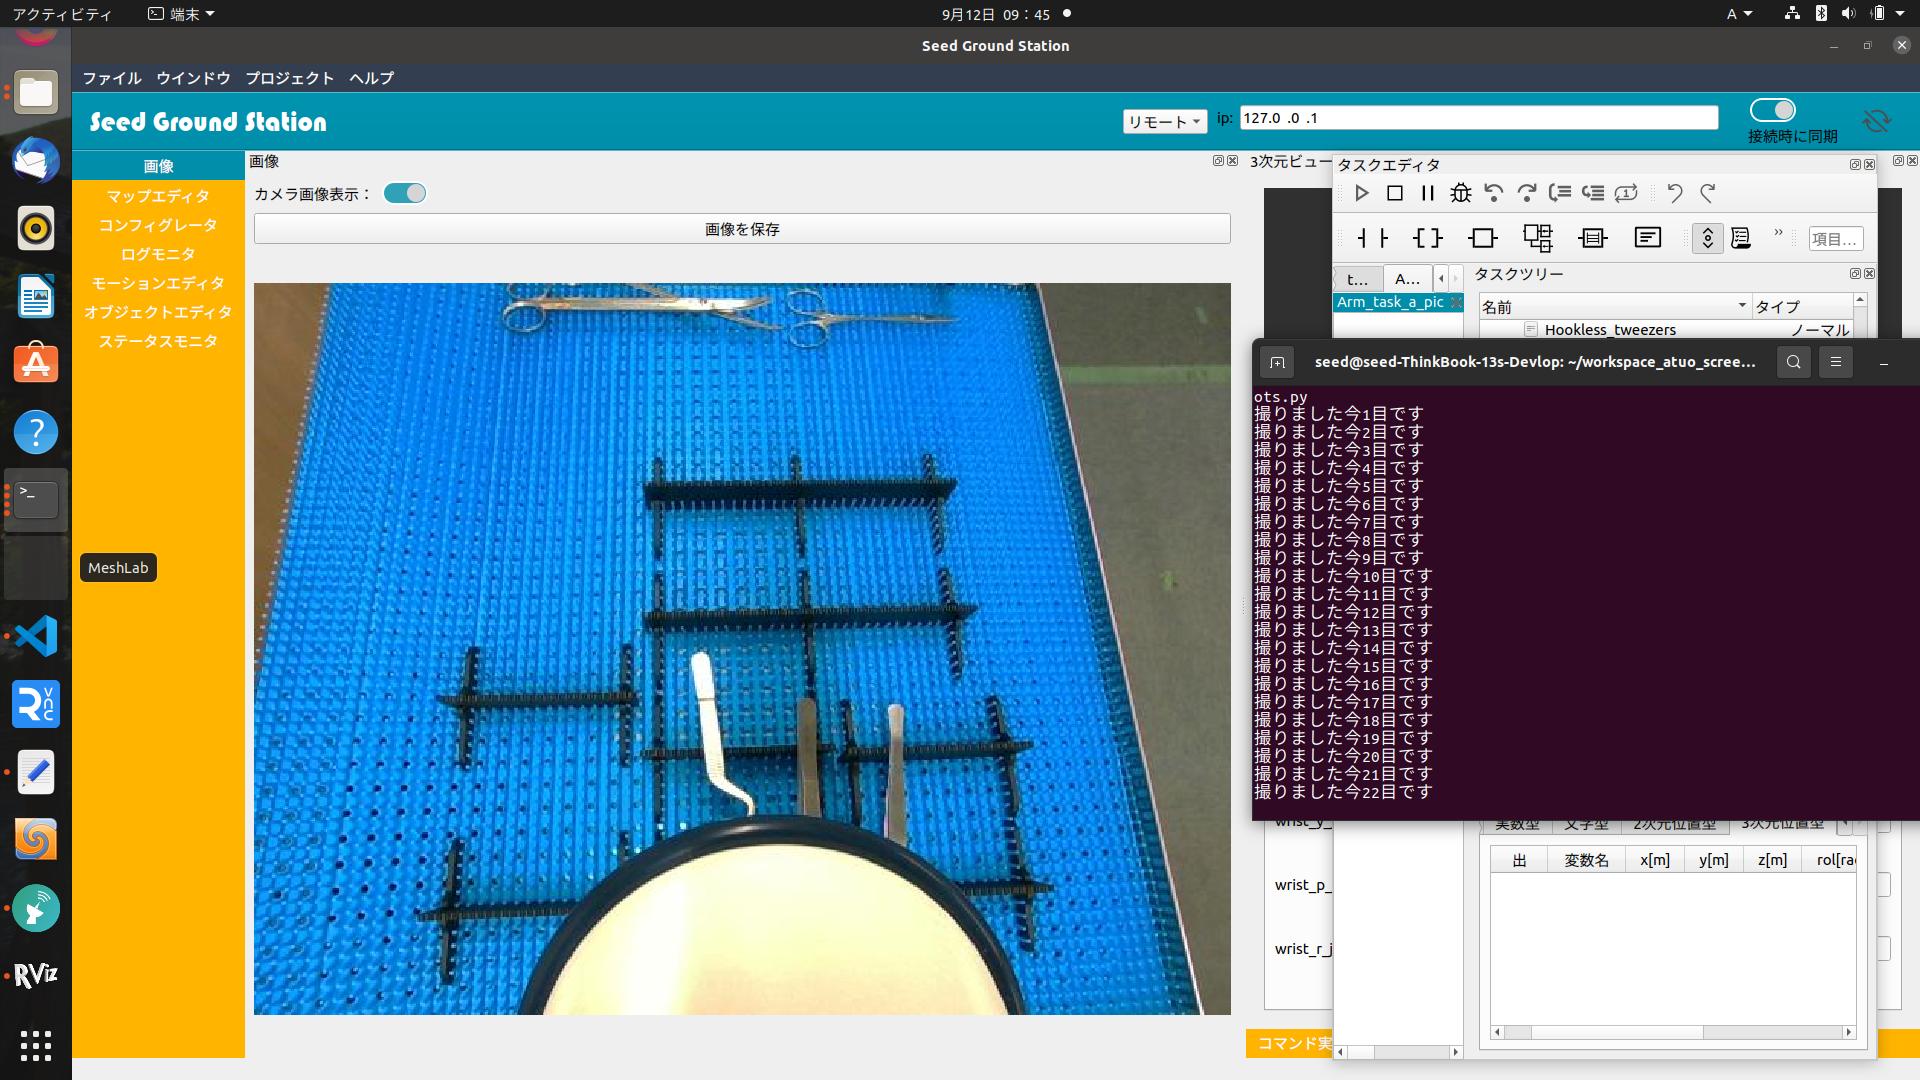Insert the single box task node
The width and height of the screenshot is (1920, 1080).
1482,238
